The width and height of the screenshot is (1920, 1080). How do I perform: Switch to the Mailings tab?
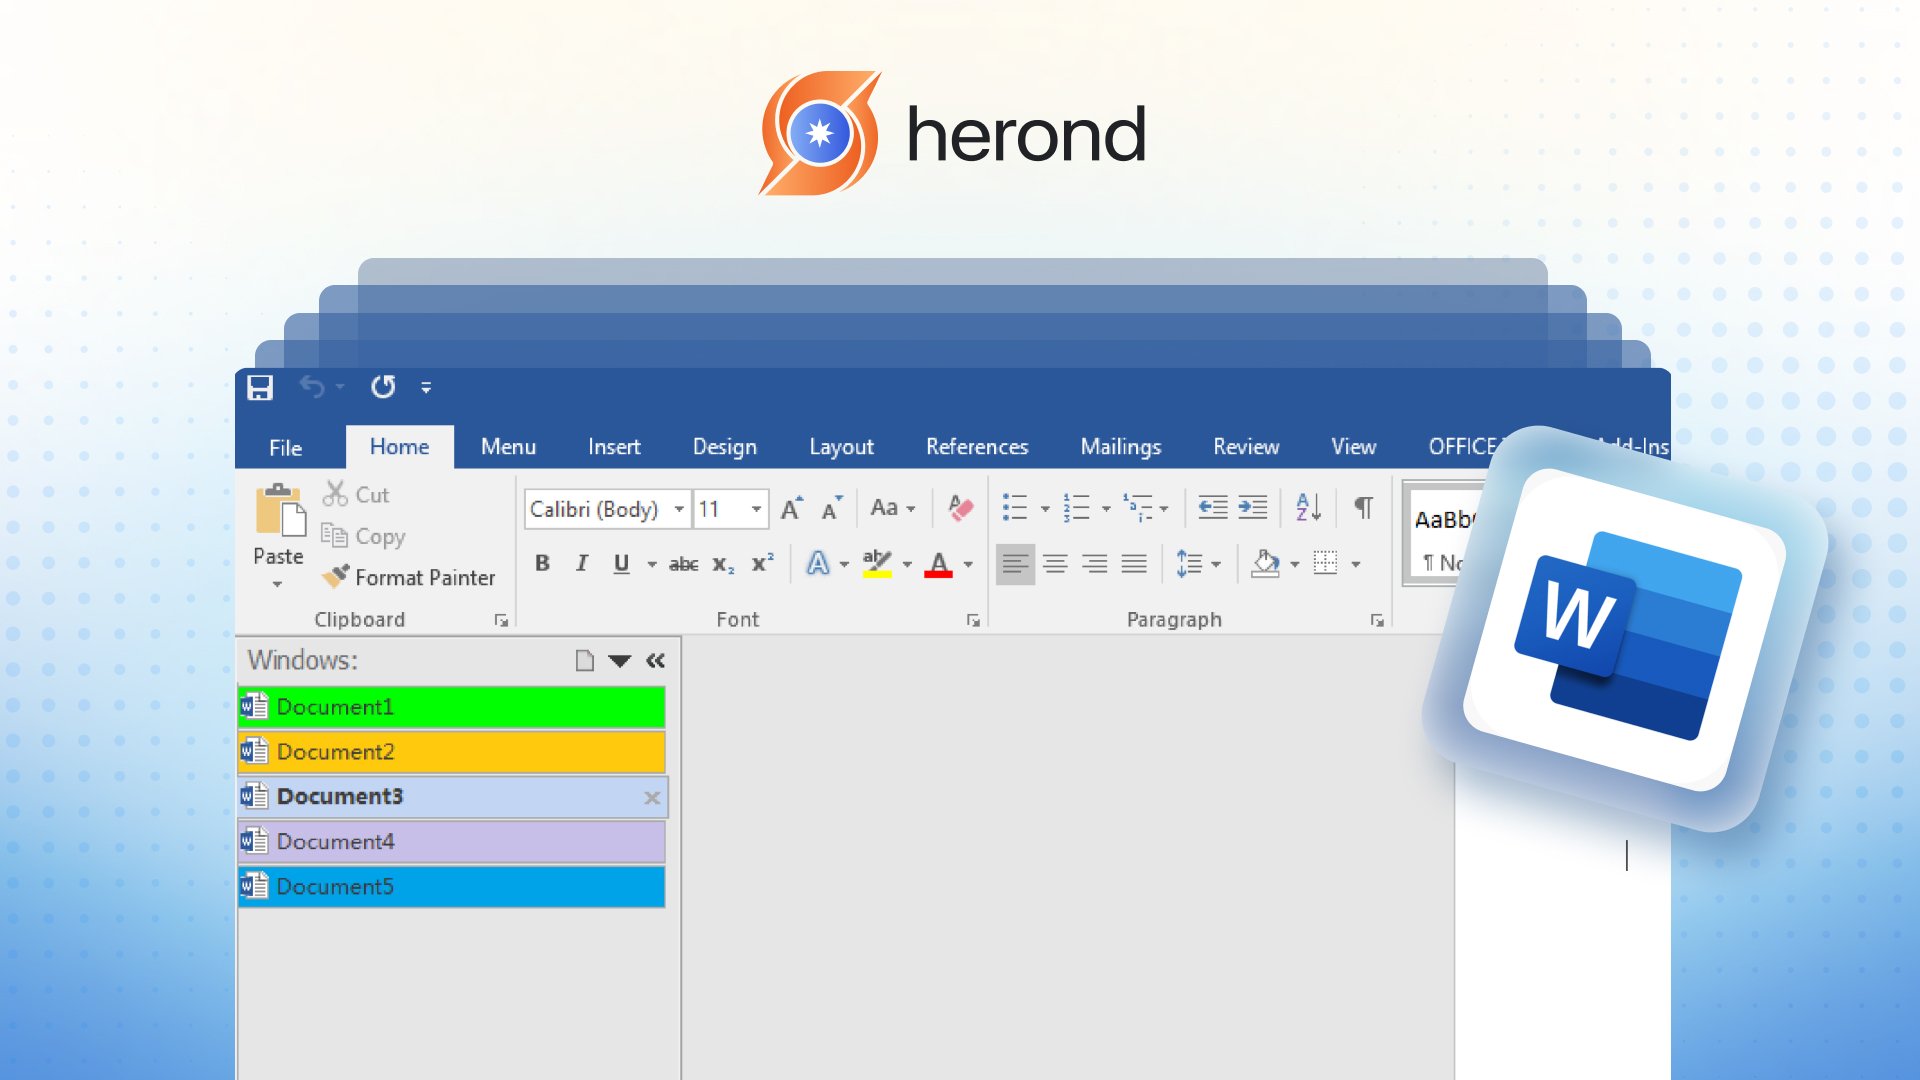click(1121, 447)
